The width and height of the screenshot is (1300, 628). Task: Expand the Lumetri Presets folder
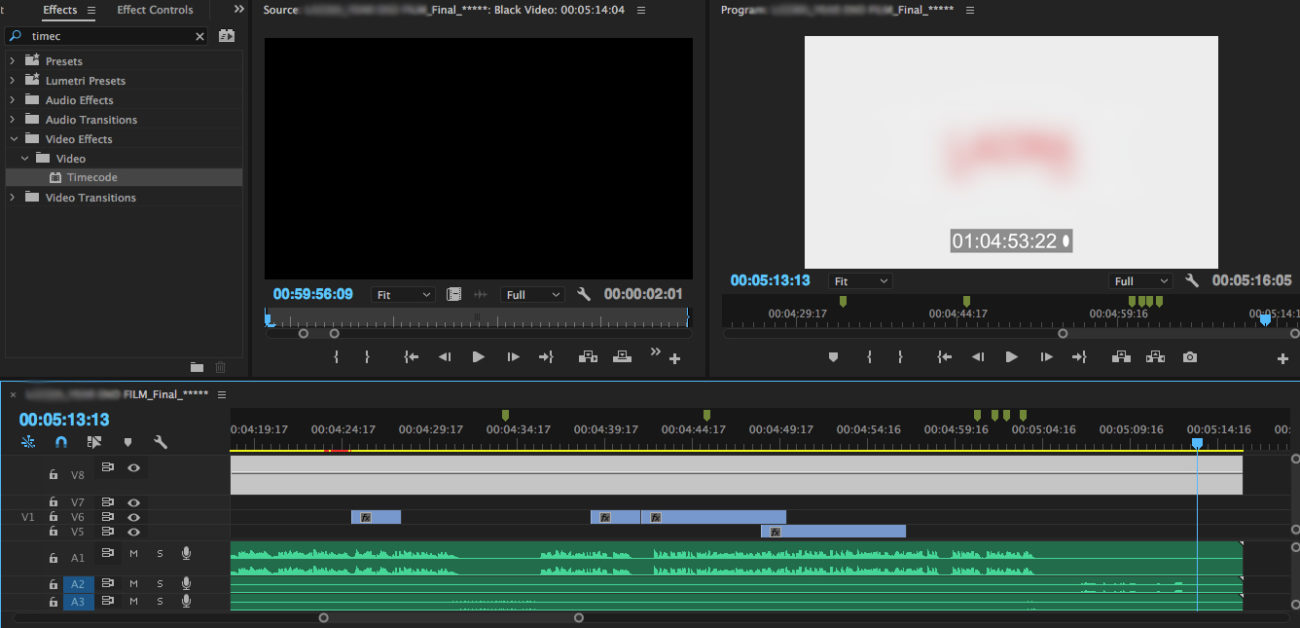click(x=13, y=81)
